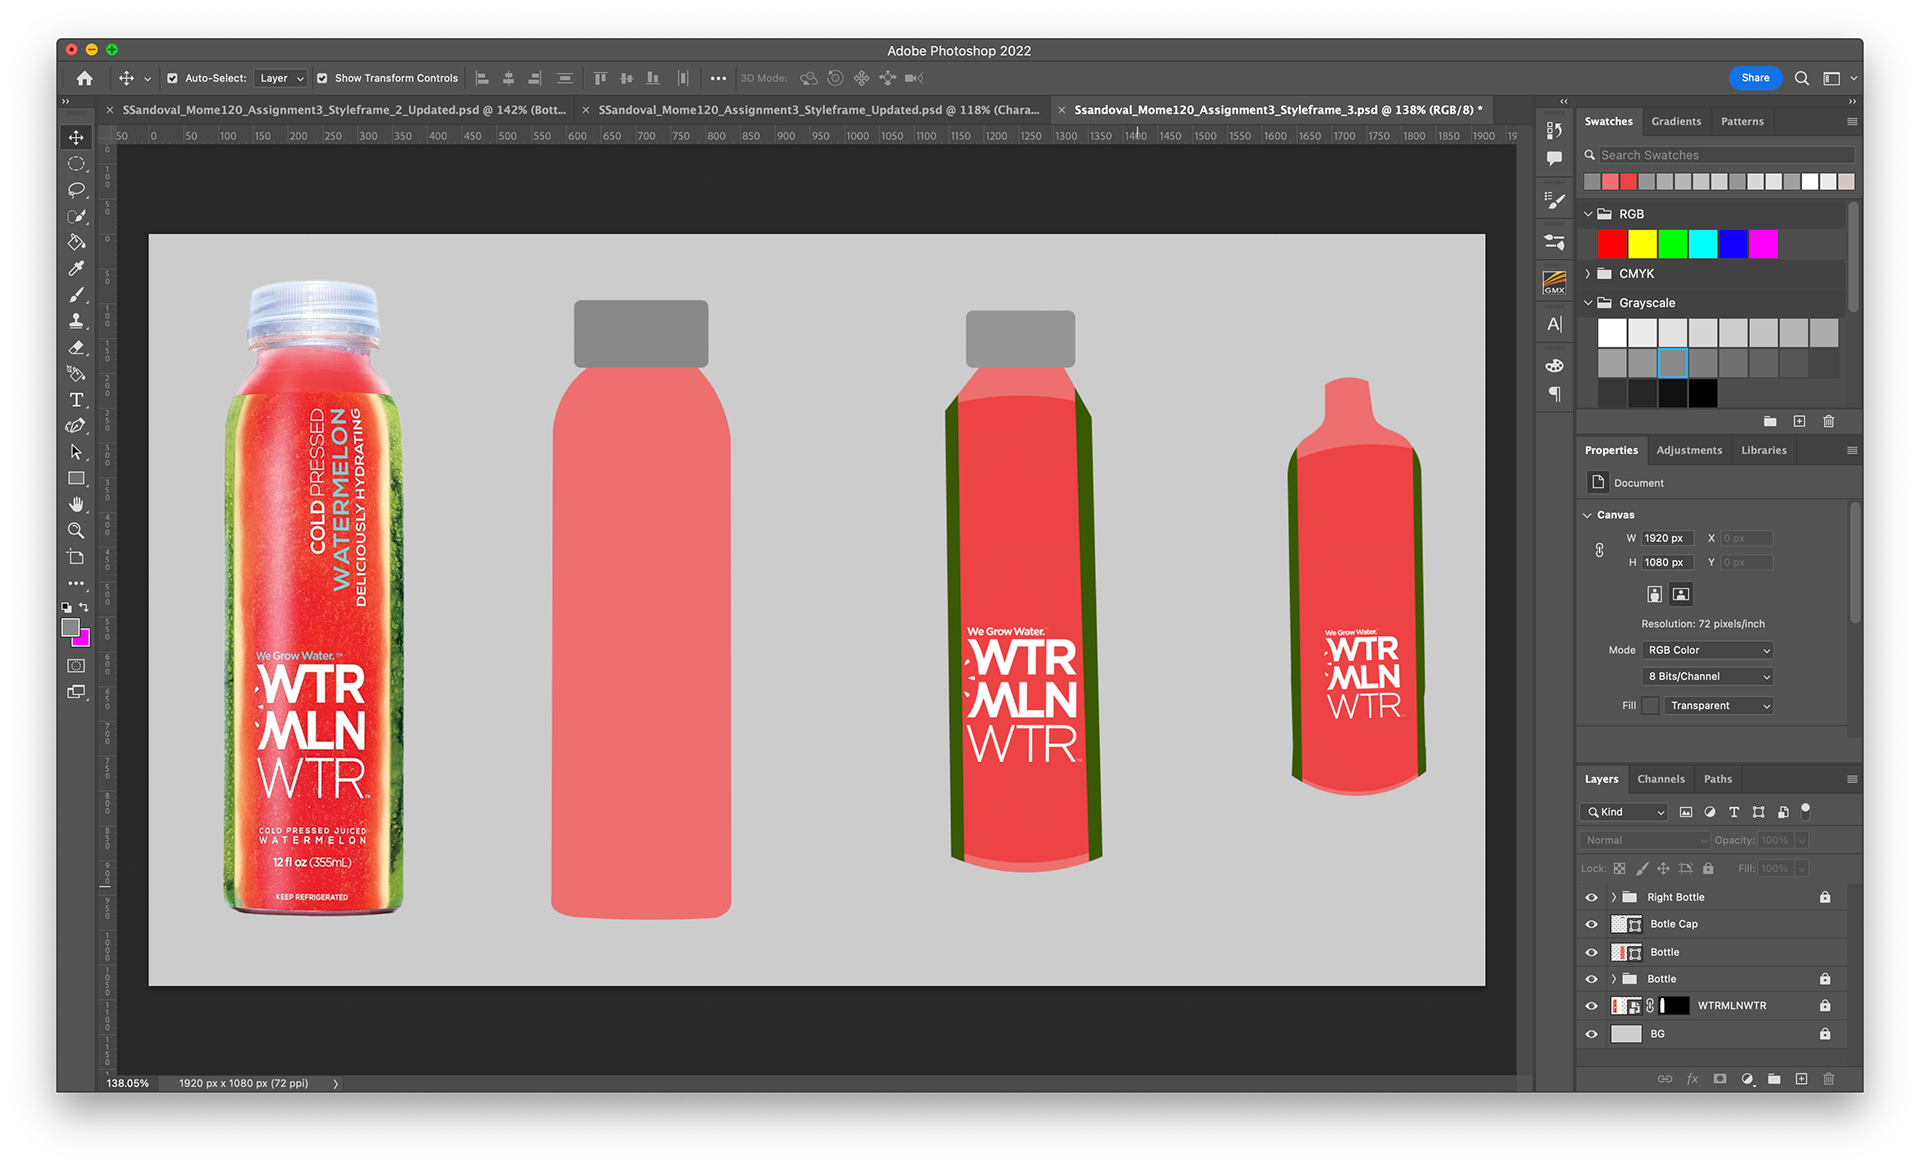Expand the Right Bottle layer group
The height and width of the screenshot is (1167, 1920).
(1613, 897)
